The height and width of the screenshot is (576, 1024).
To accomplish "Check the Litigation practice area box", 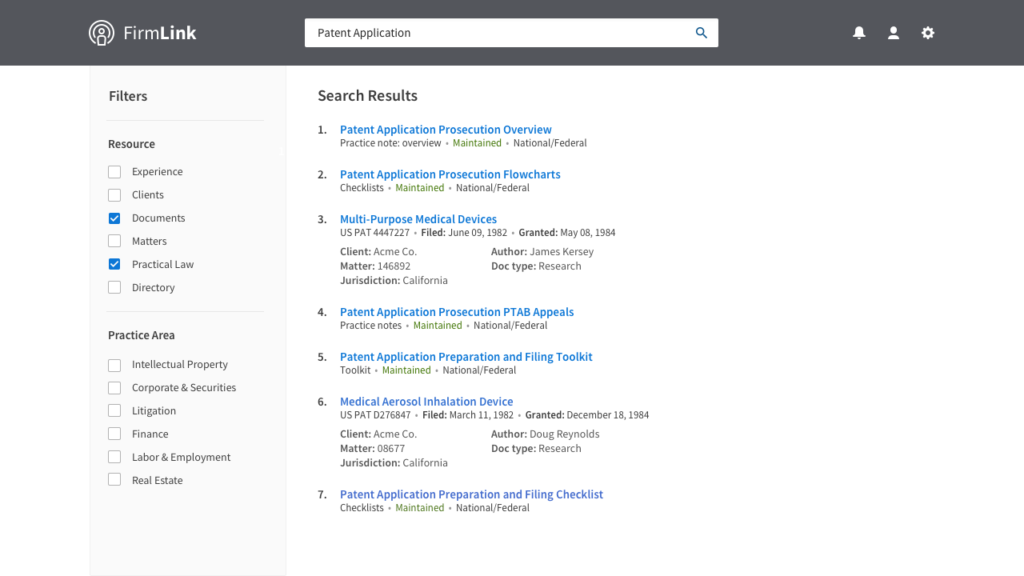I will [115, 411].
